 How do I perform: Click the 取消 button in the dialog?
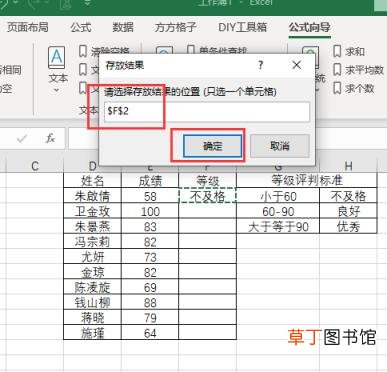coord(280,146)
